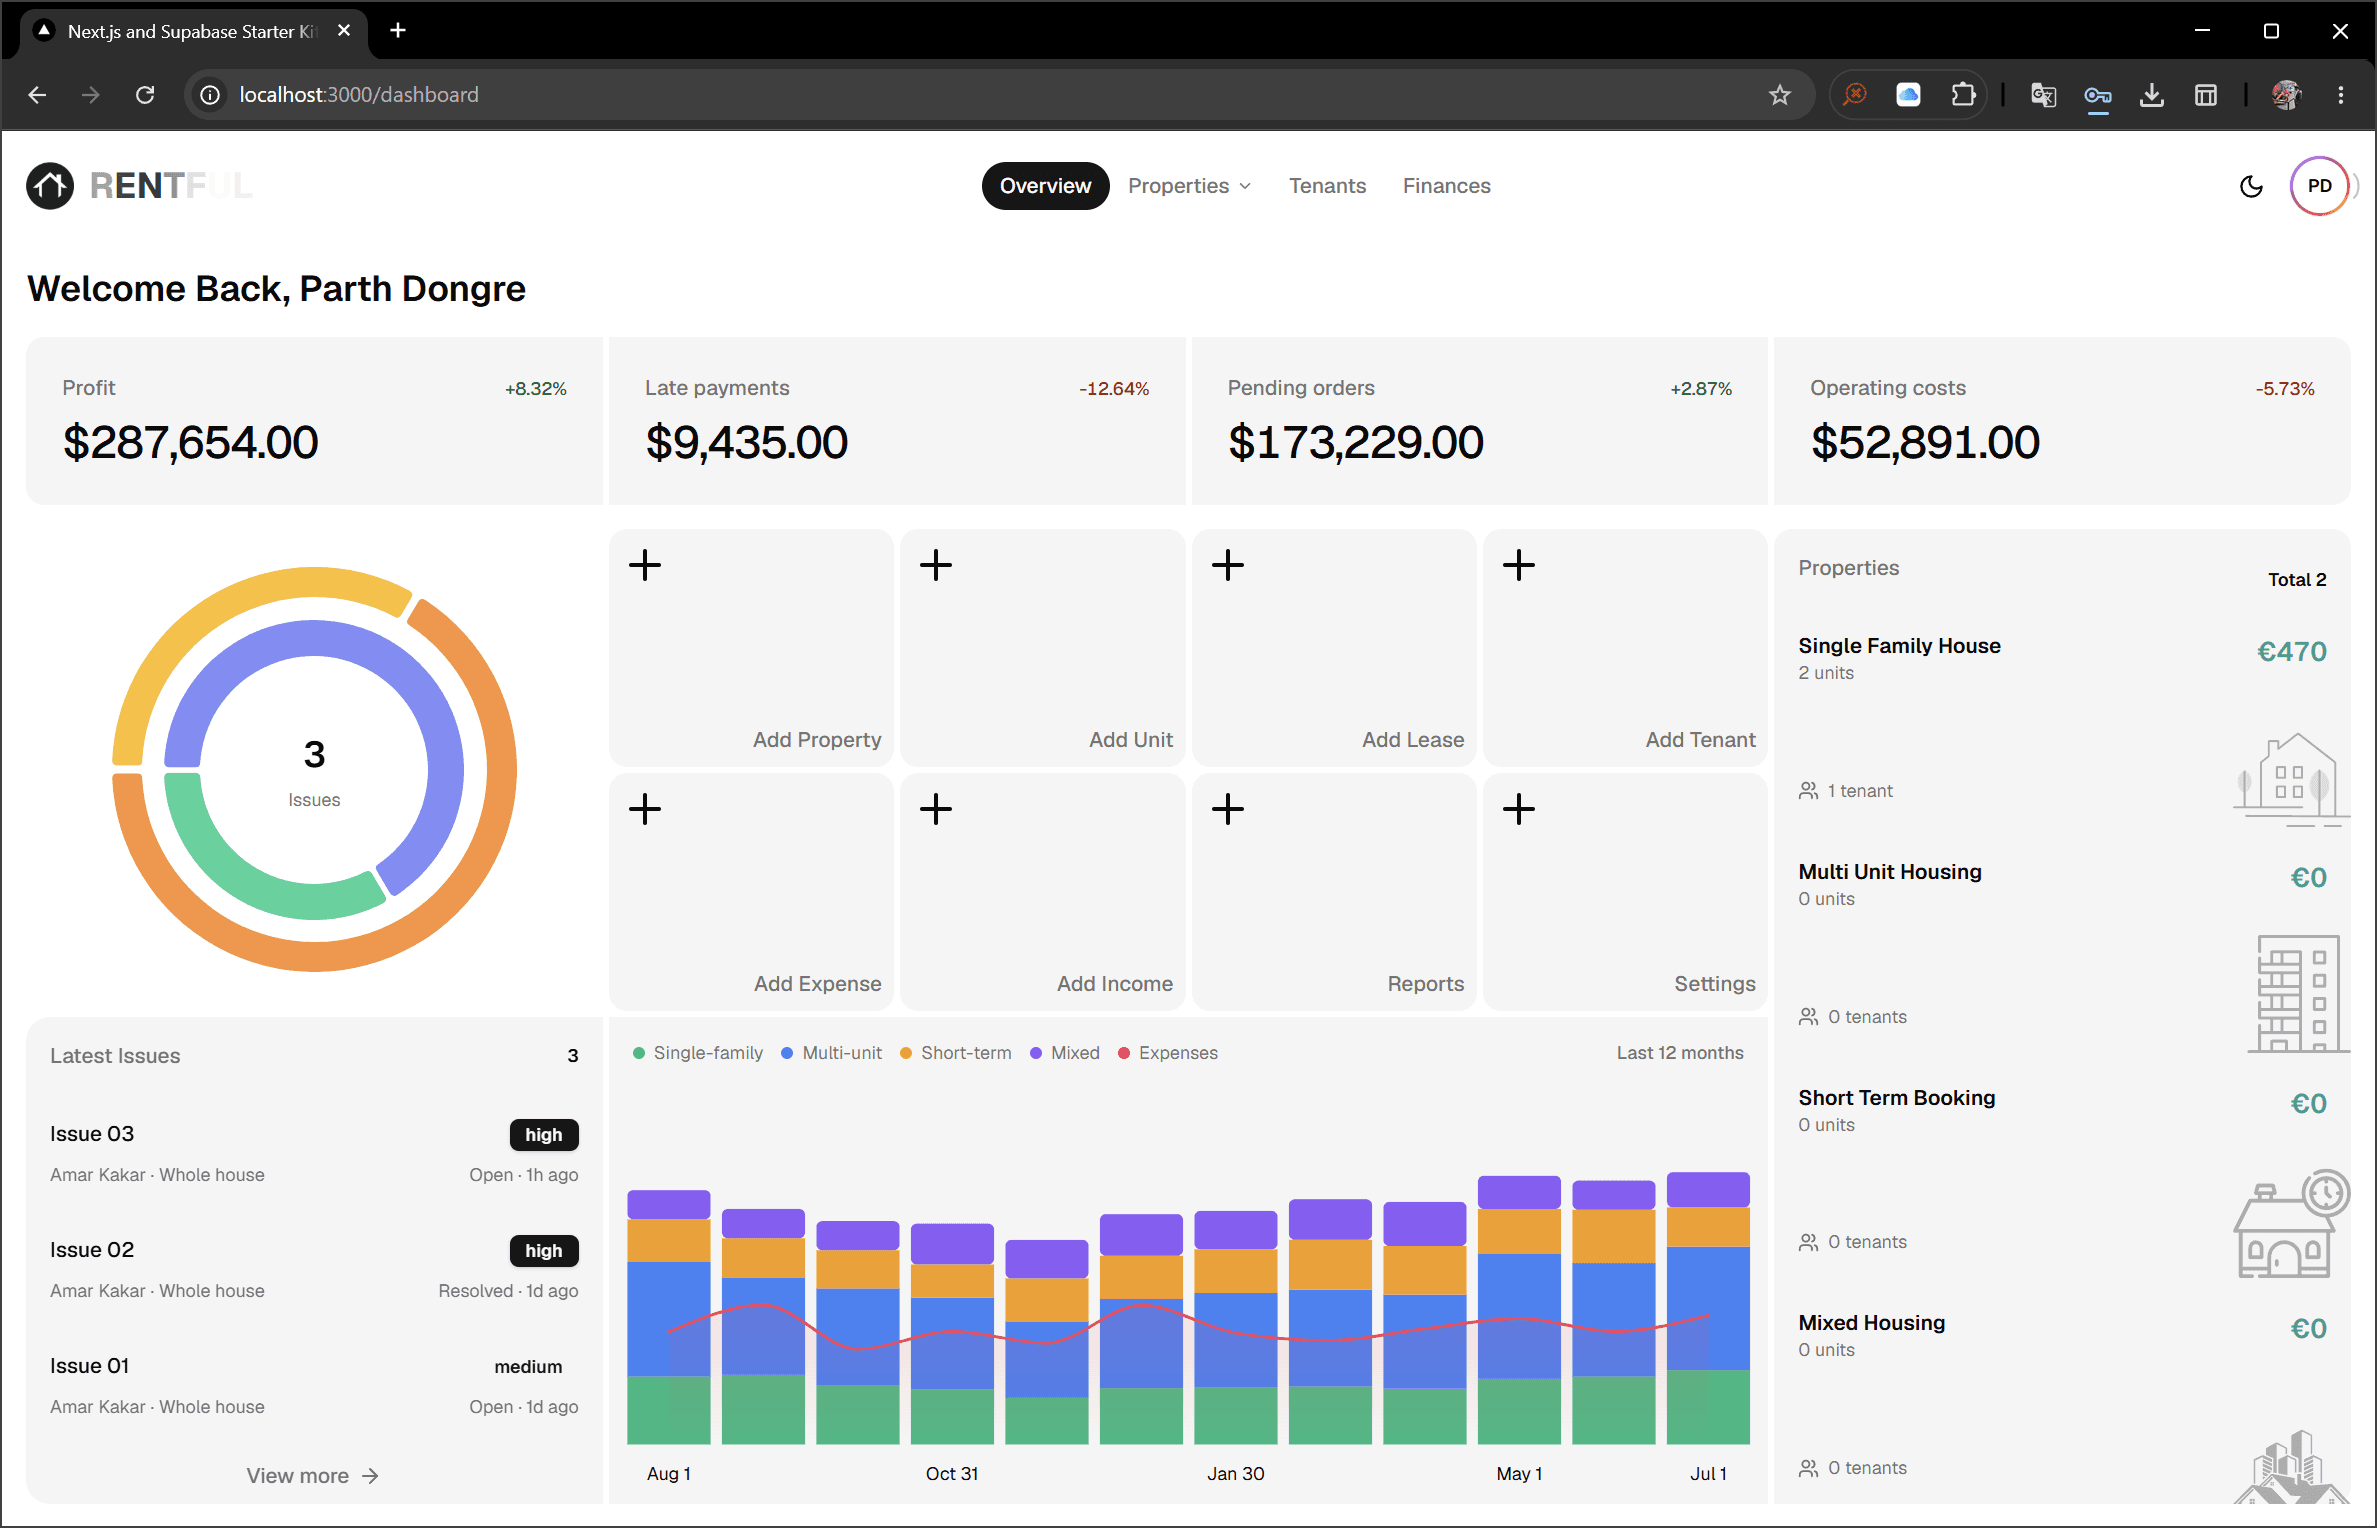
Task: Open the Last 12 months range selector
Action: point(1680,1053)
